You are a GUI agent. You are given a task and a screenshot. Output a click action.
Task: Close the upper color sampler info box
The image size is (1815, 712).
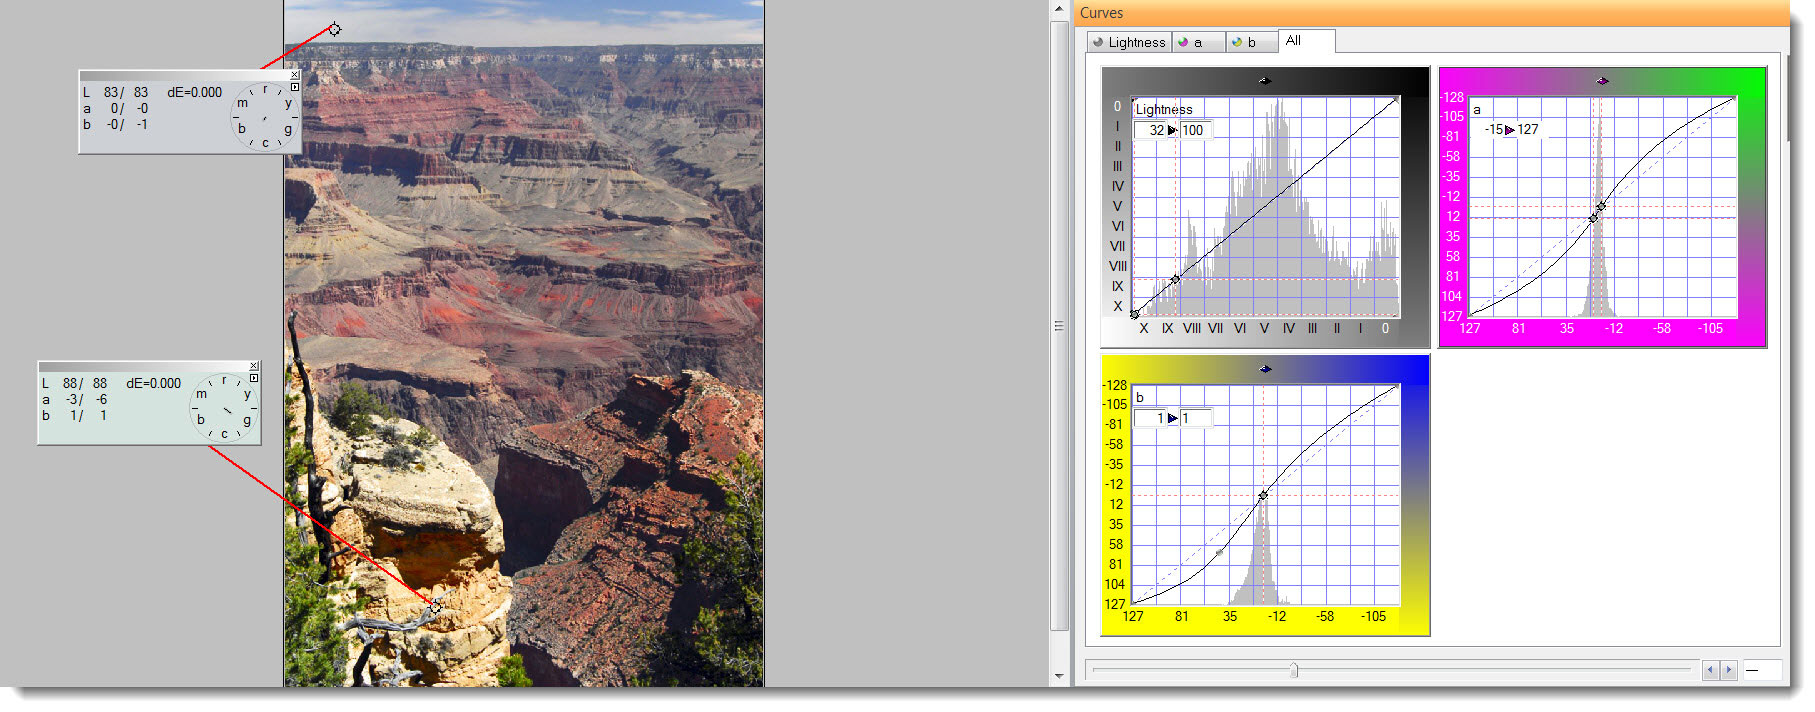point(294,75)
